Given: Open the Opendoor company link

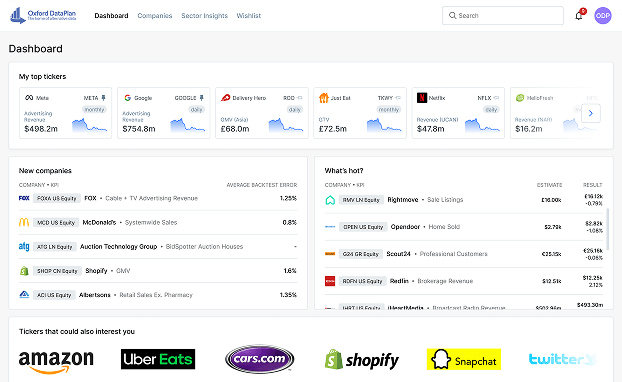Looking at the screenshot, I should pos(405,227).
